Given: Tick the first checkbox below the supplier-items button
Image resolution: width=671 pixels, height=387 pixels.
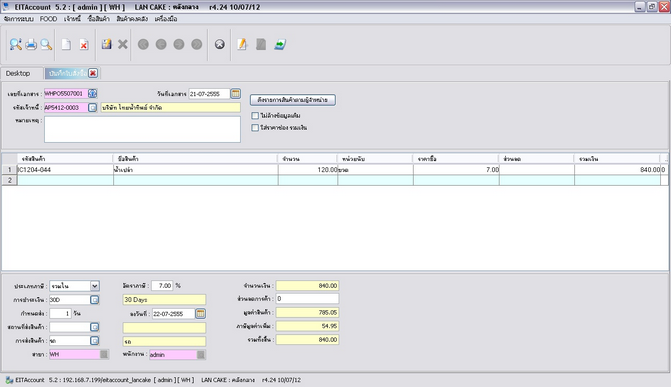Looking at the screenshot, I should click(x=255, y=116).
